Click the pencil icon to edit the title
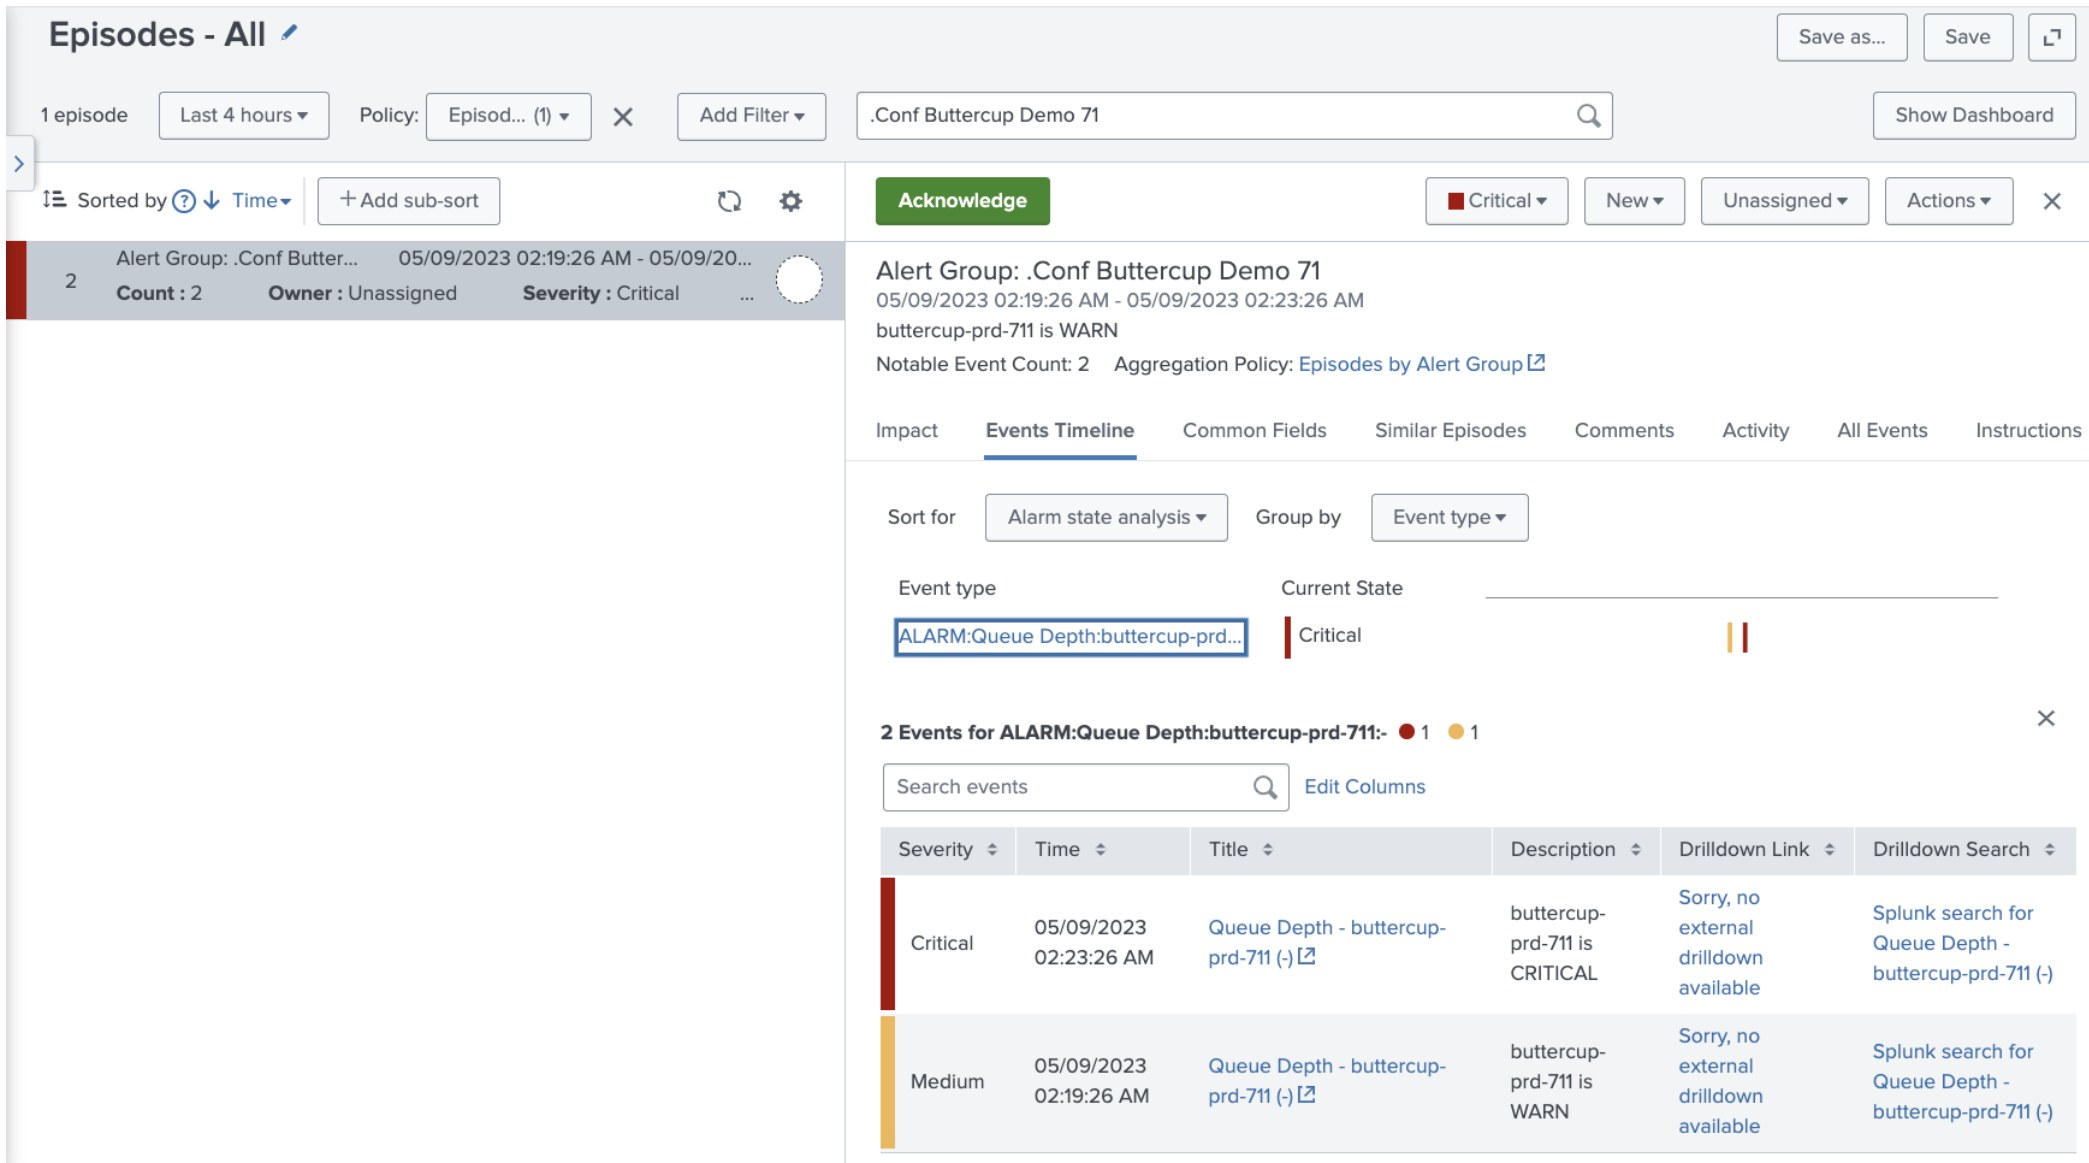The image size is (2089, 1163). [289, 33]
